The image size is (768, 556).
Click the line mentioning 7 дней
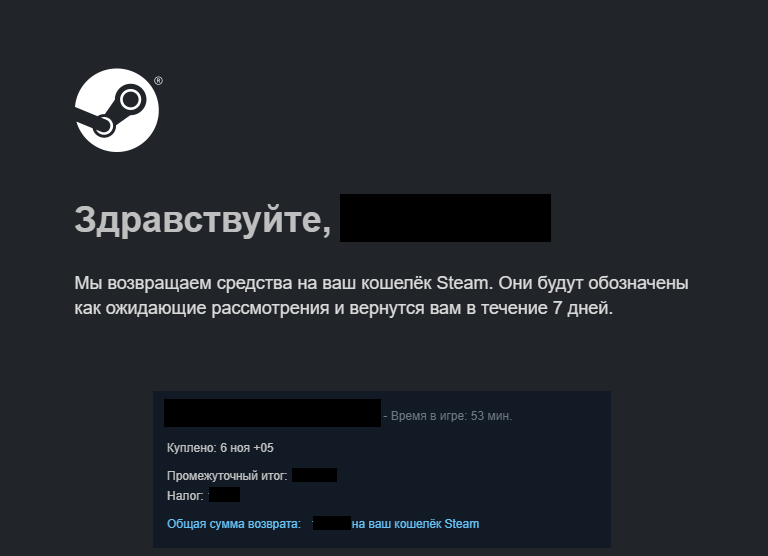click(x=343, y=308)
